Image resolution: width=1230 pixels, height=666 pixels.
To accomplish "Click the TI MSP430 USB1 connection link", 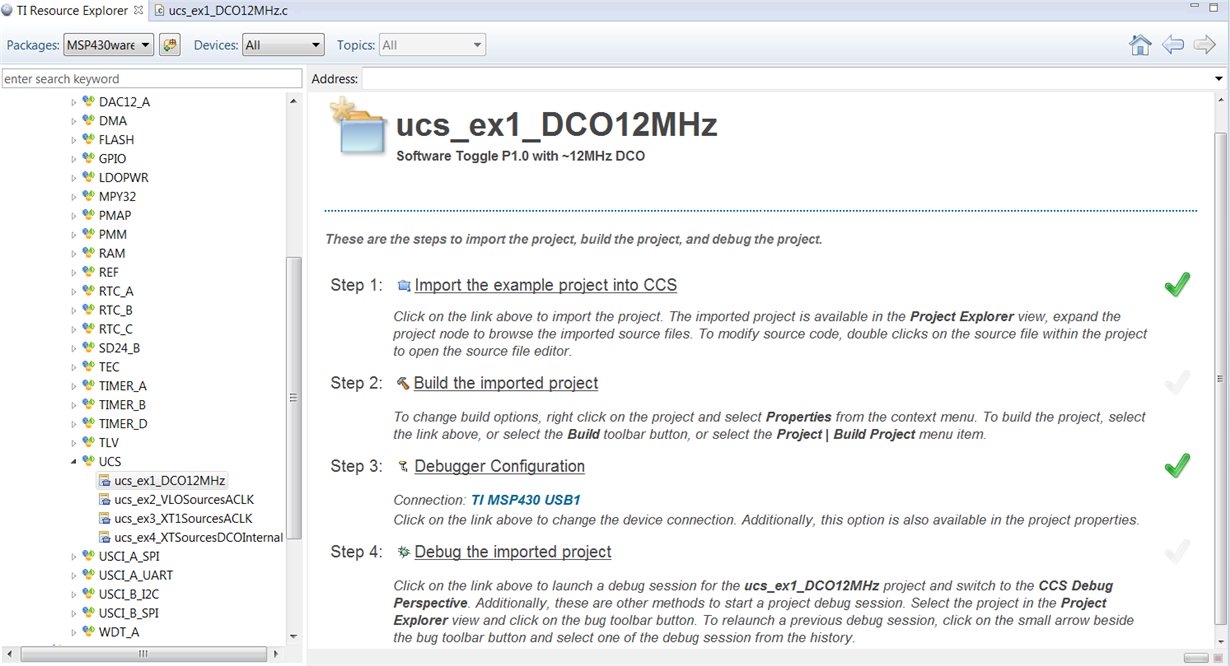I will coord(526,500).
